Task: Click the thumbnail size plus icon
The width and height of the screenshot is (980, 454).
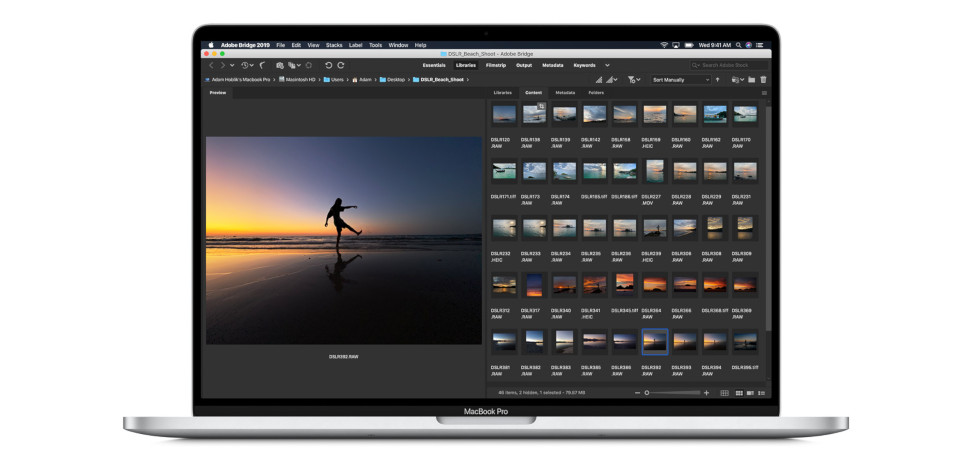Action: [706, 393]
